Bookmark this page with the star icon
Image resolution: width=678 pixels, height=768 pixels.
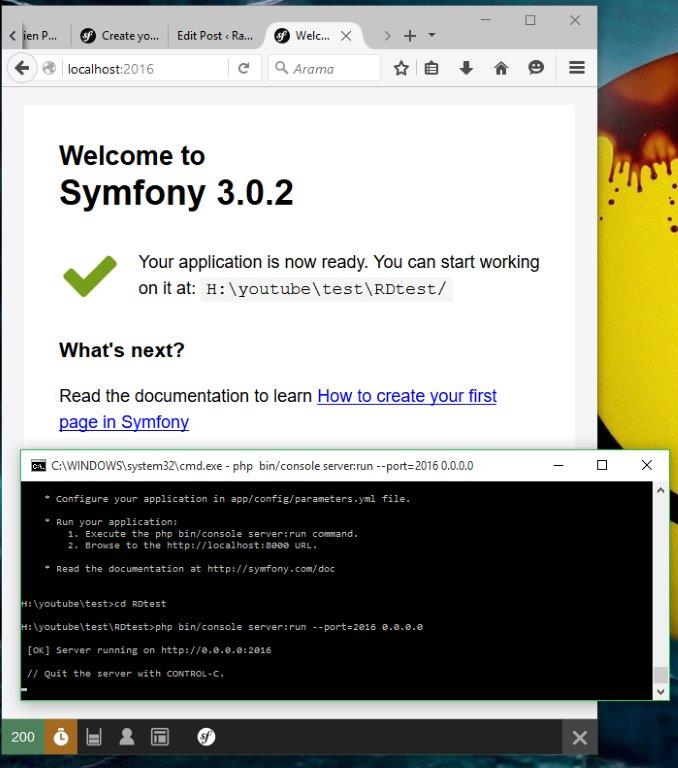click(x=401, y=68)
